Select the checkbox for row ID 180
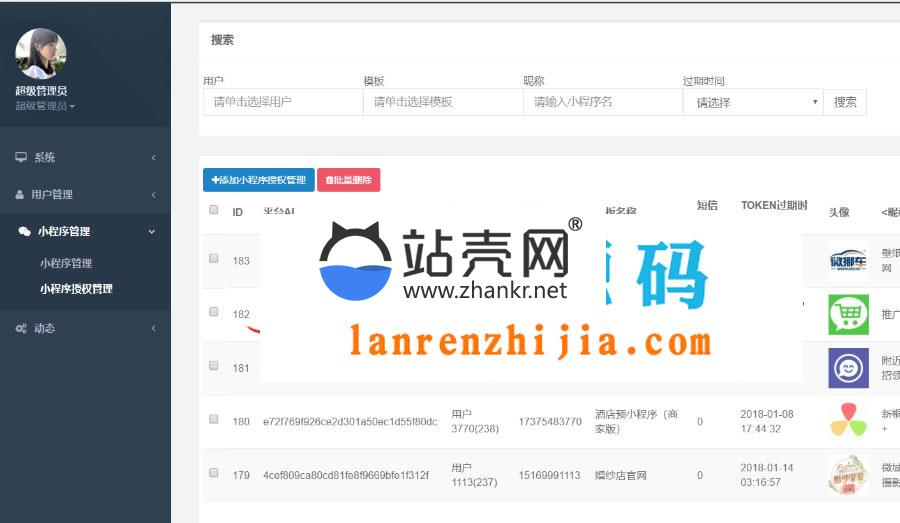This screenshot has height=523, width=900. (214, 420)
